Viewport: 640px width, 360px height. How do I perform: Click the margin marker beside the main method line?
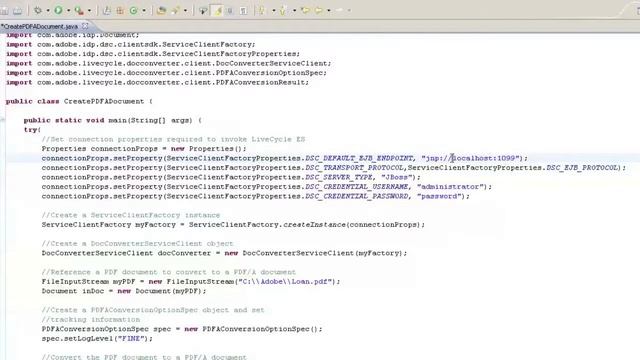(x=2, y=120)
